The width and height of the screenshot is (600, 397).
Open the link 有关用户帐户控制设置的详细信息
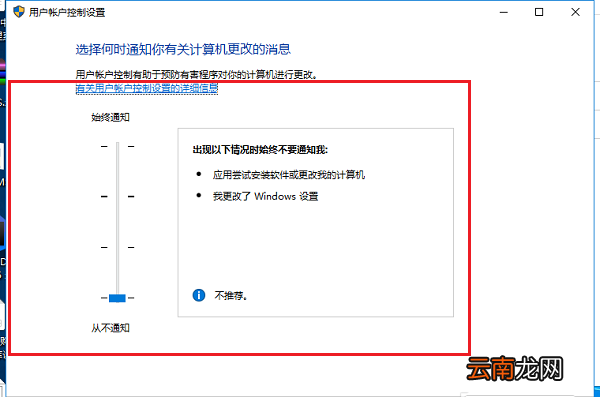pyautogui.click(x=147, y=88)
